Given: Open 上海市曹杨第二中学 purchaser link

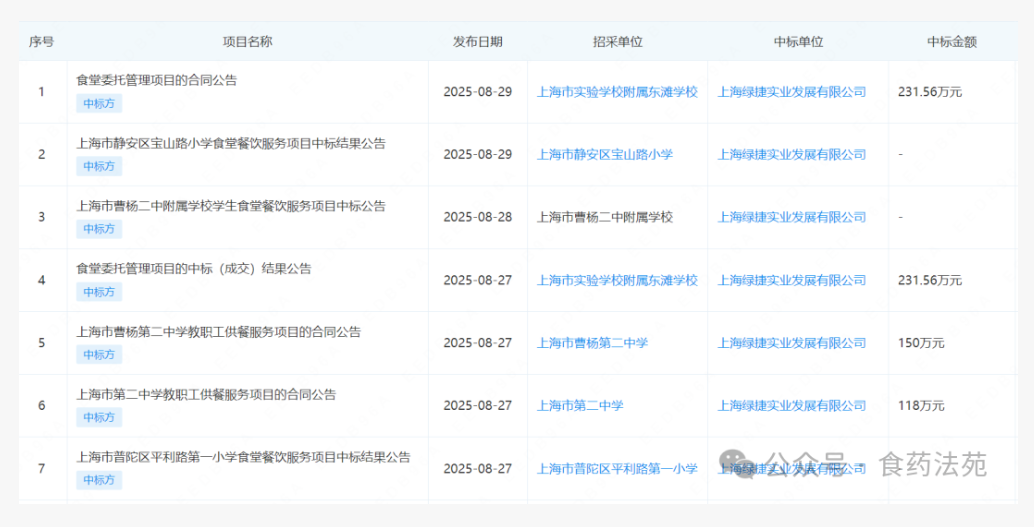Looking at the screenshot, I should coord(592,343).
